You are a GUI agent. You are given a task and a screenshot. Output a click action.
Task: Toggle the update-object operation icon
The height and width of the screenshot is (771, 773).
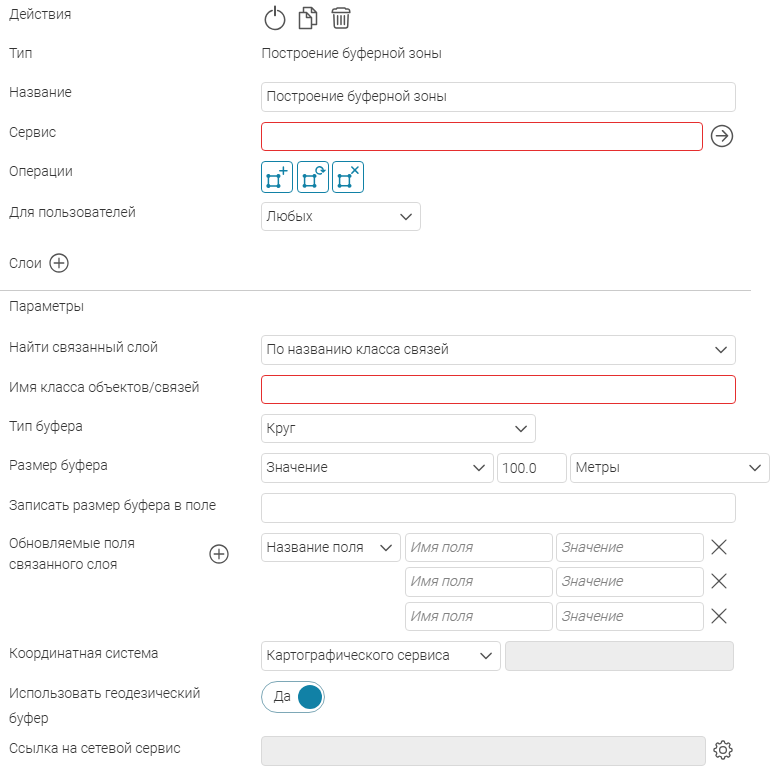[313, 177]
